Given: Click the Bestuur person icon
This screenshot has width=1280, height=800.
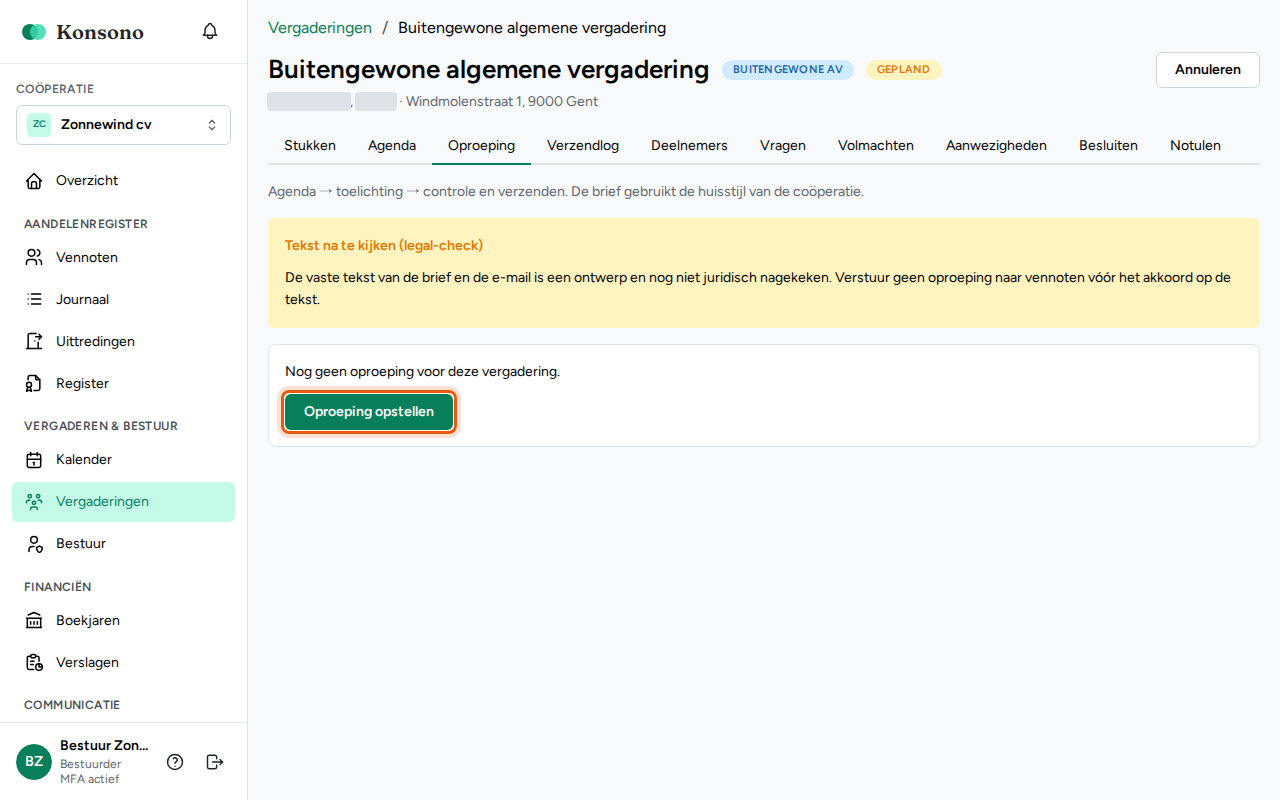Looking at the screenshot, I should [34, 544].
